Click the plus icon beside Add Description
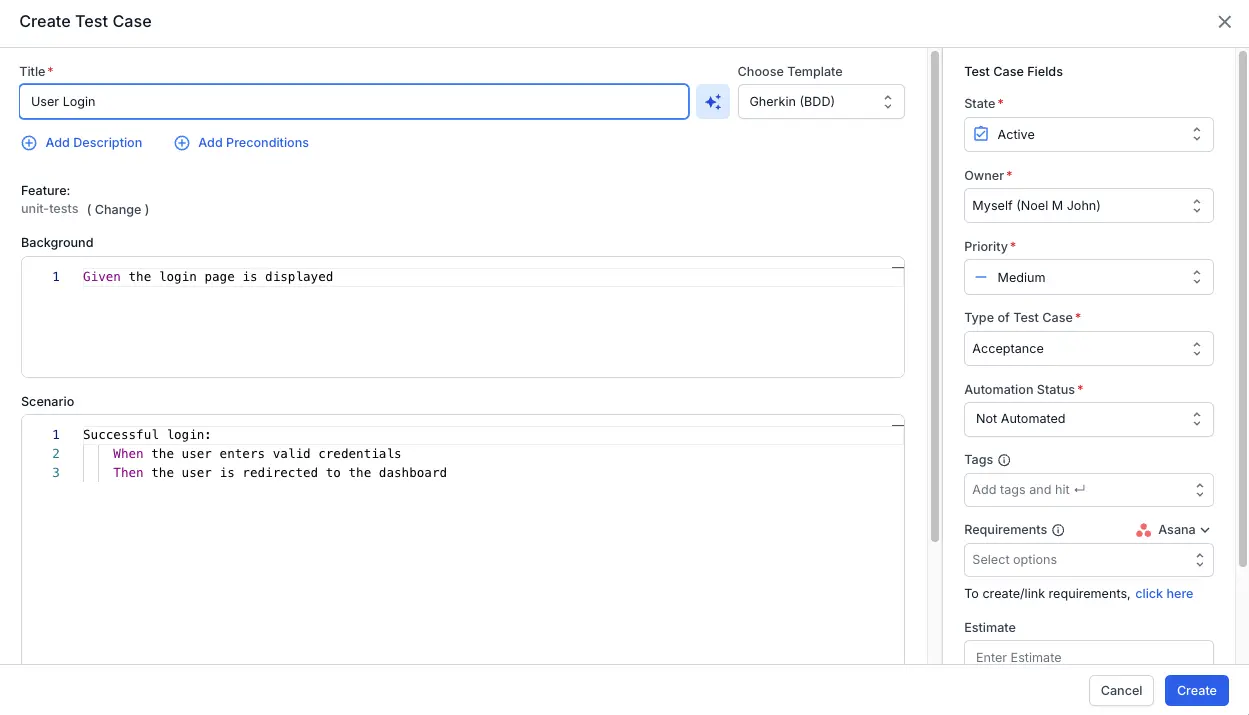 click(29, 143)
